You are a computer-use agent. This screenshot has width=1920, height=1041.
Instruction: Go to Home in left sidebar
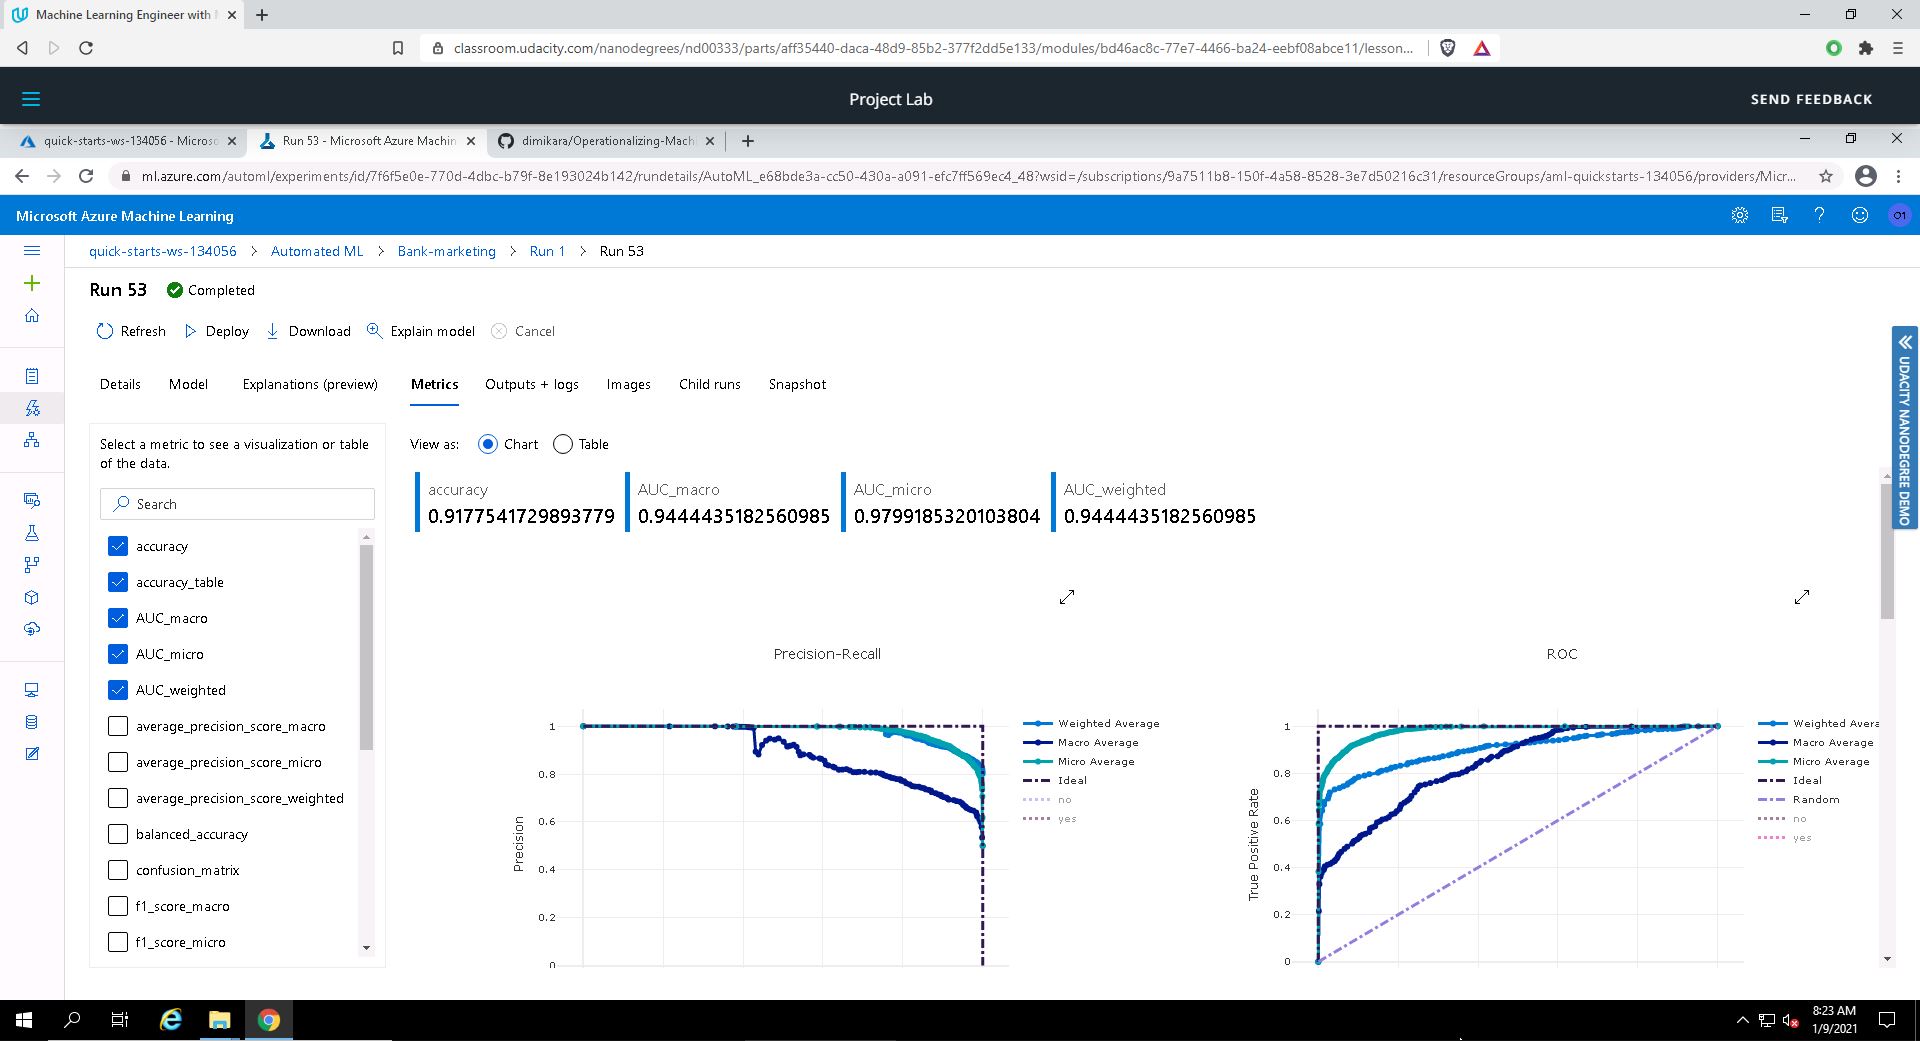pyautogui.click(x=32, y=316)
